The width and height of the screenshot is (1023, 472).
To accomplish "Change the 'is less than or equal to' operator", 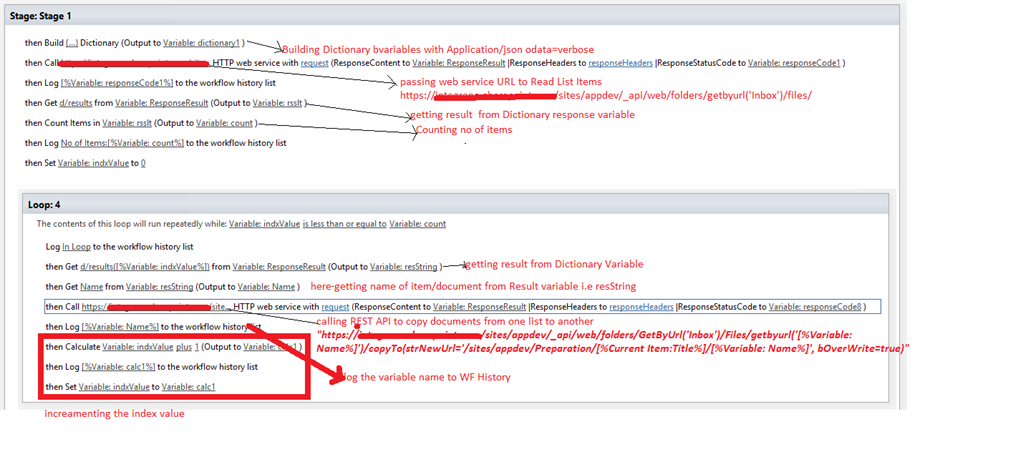I will click(344, 224).
